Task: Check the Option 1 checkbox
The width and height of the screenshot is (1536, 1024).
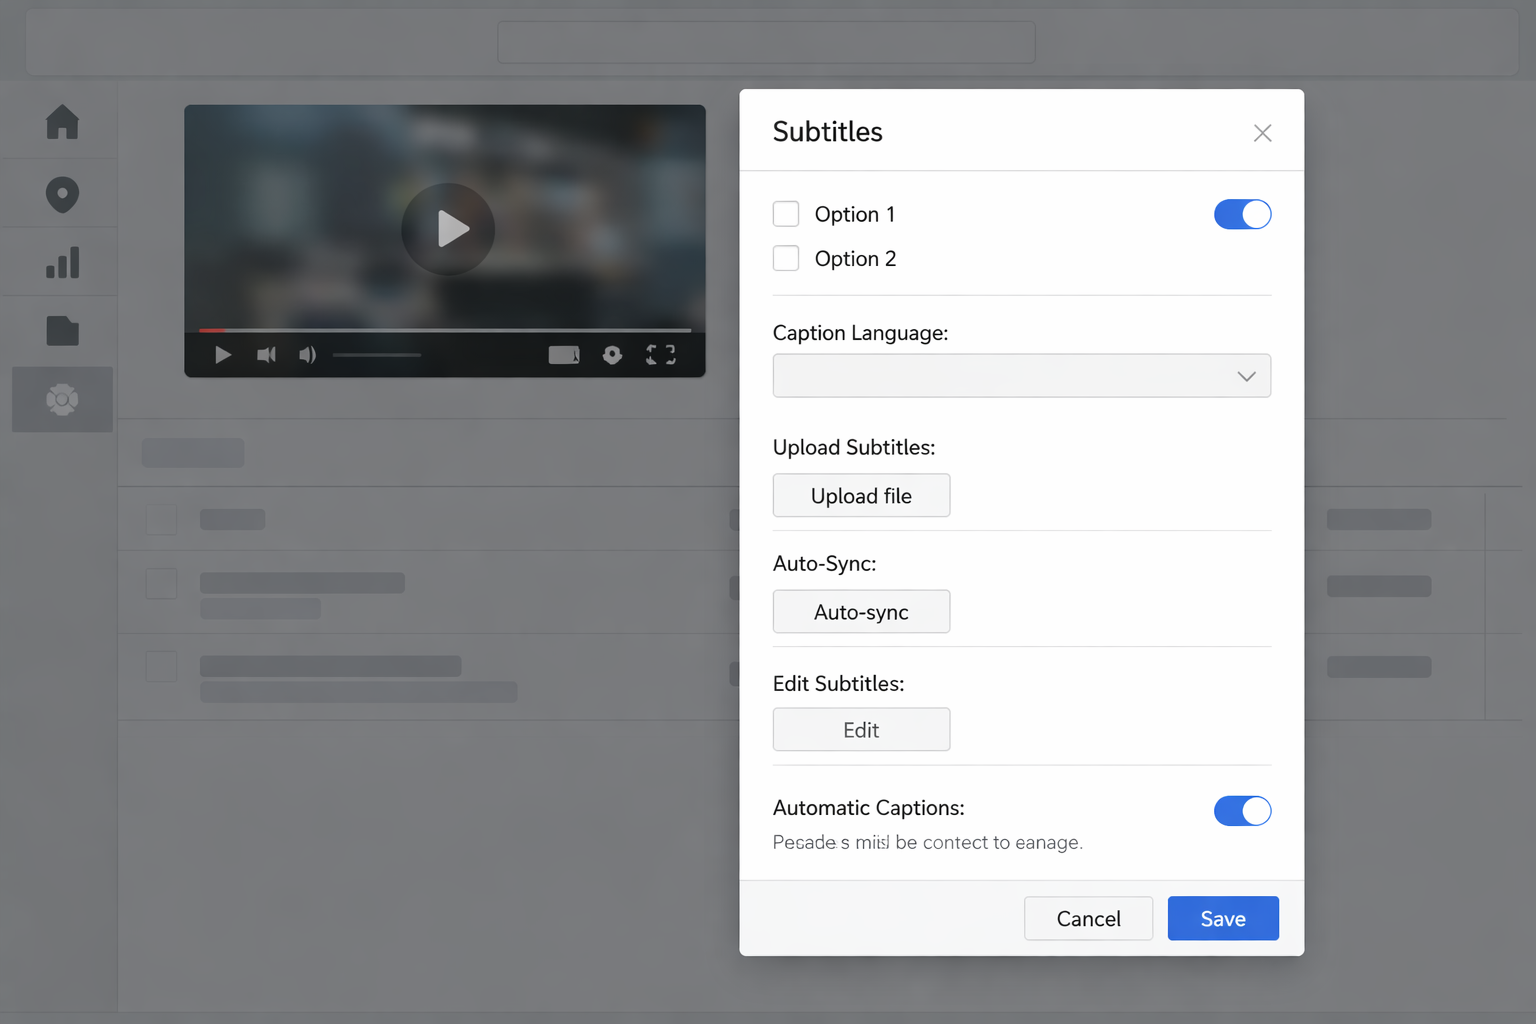Action: pyautogui.click(x=786, y=214)
